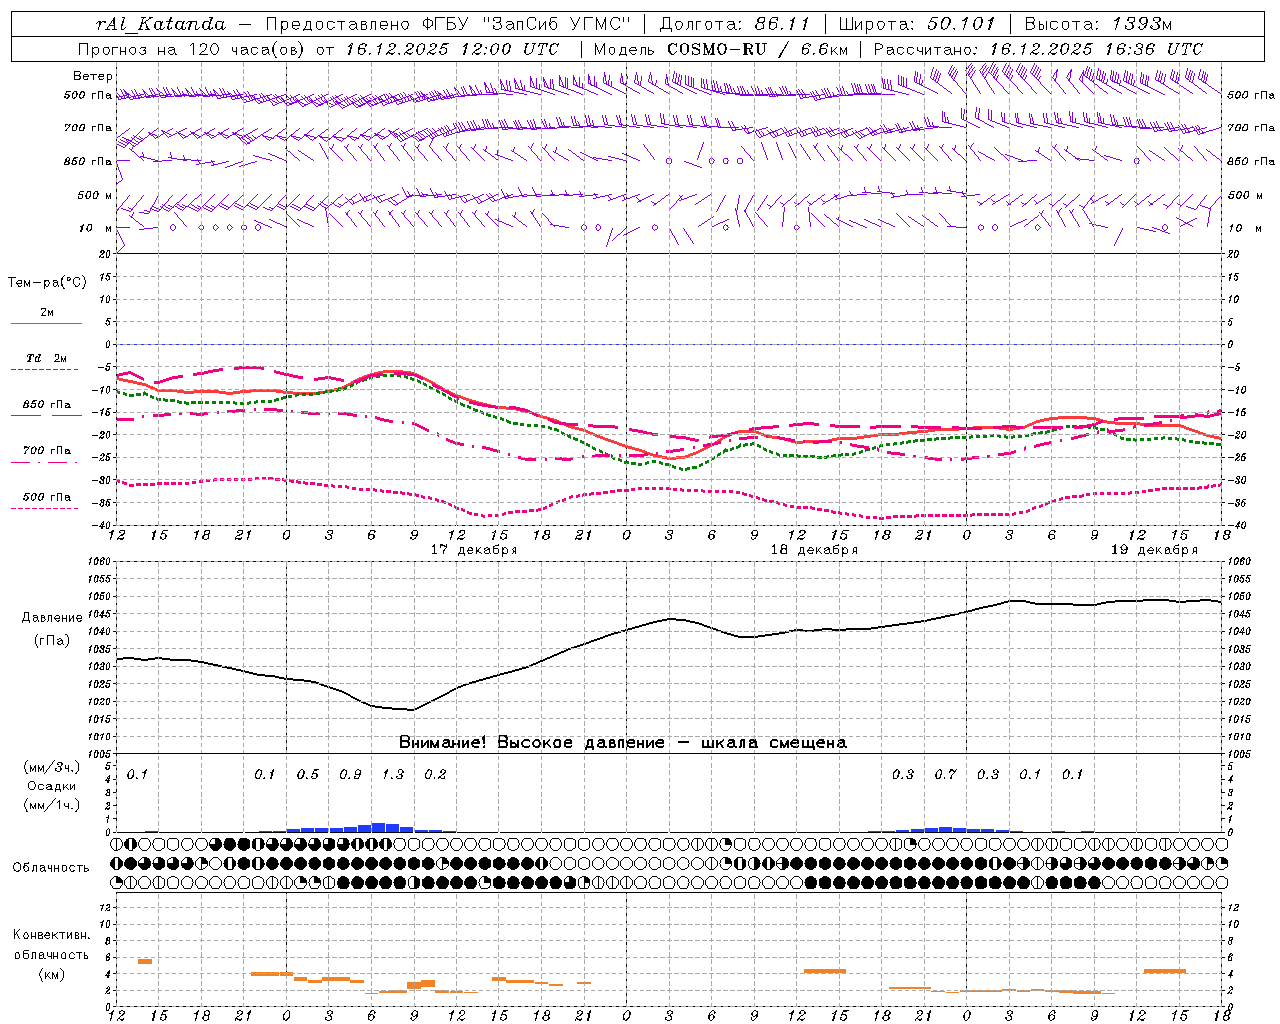
Task: Select the longitude value "Долгота: 86.11"
Action: point(734,24)
